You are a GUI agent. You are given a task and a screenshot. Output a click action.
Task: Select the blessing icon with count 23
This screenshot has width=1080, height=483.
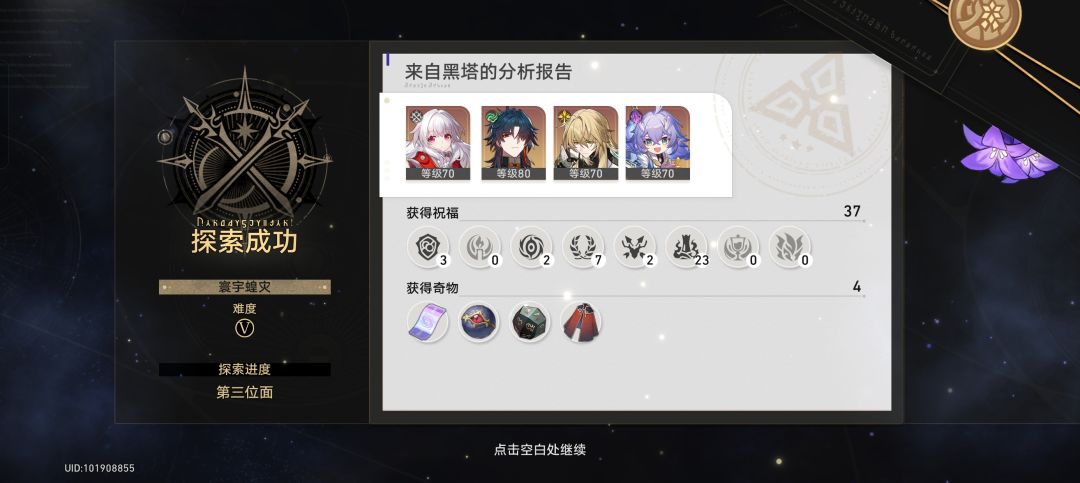tap(686, 247)
